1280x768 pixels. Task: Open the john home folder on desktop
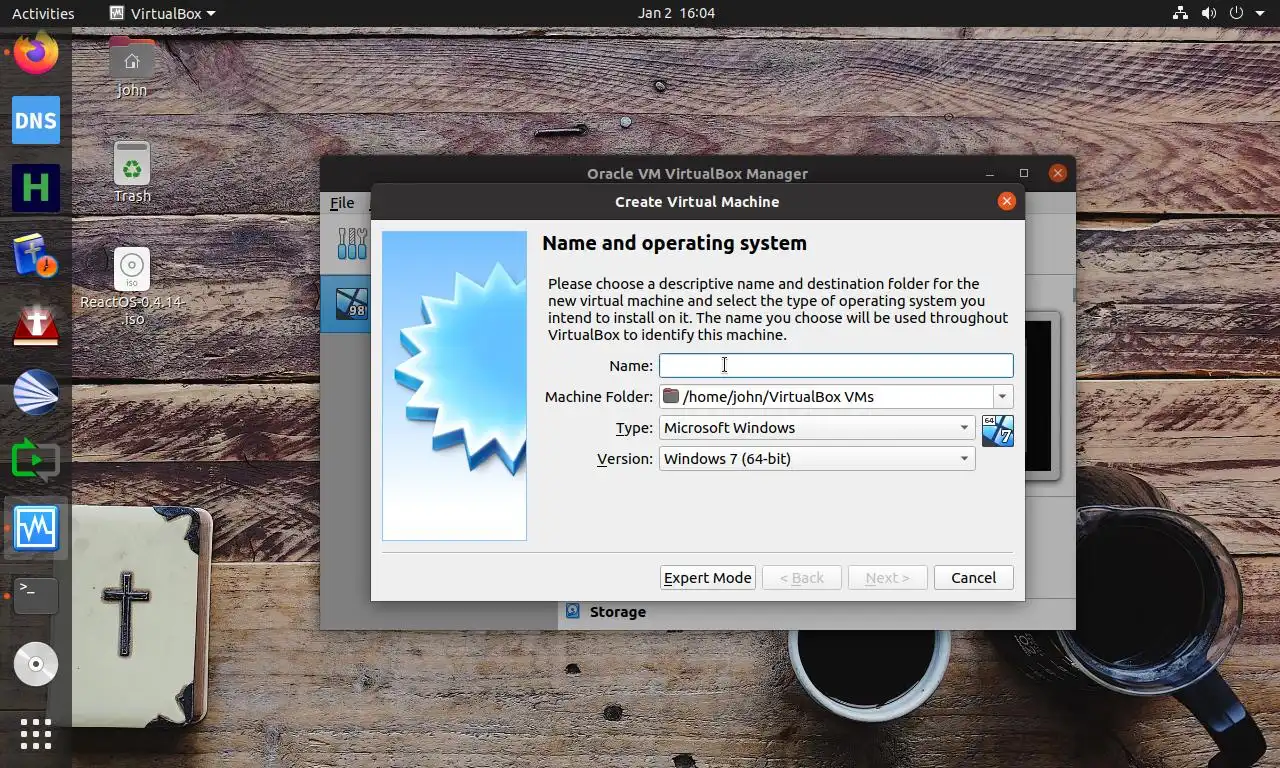pyautogui.click(x=132, y=68)
